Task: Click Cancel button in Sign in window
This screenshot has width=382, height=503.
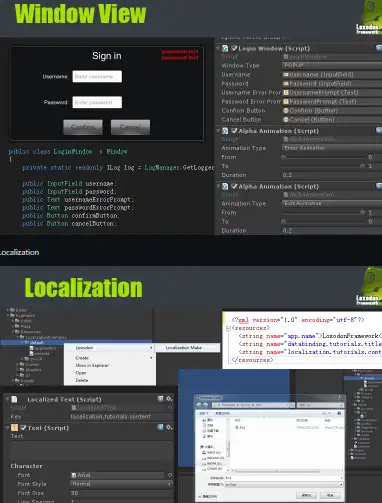Action: (130, 127)
